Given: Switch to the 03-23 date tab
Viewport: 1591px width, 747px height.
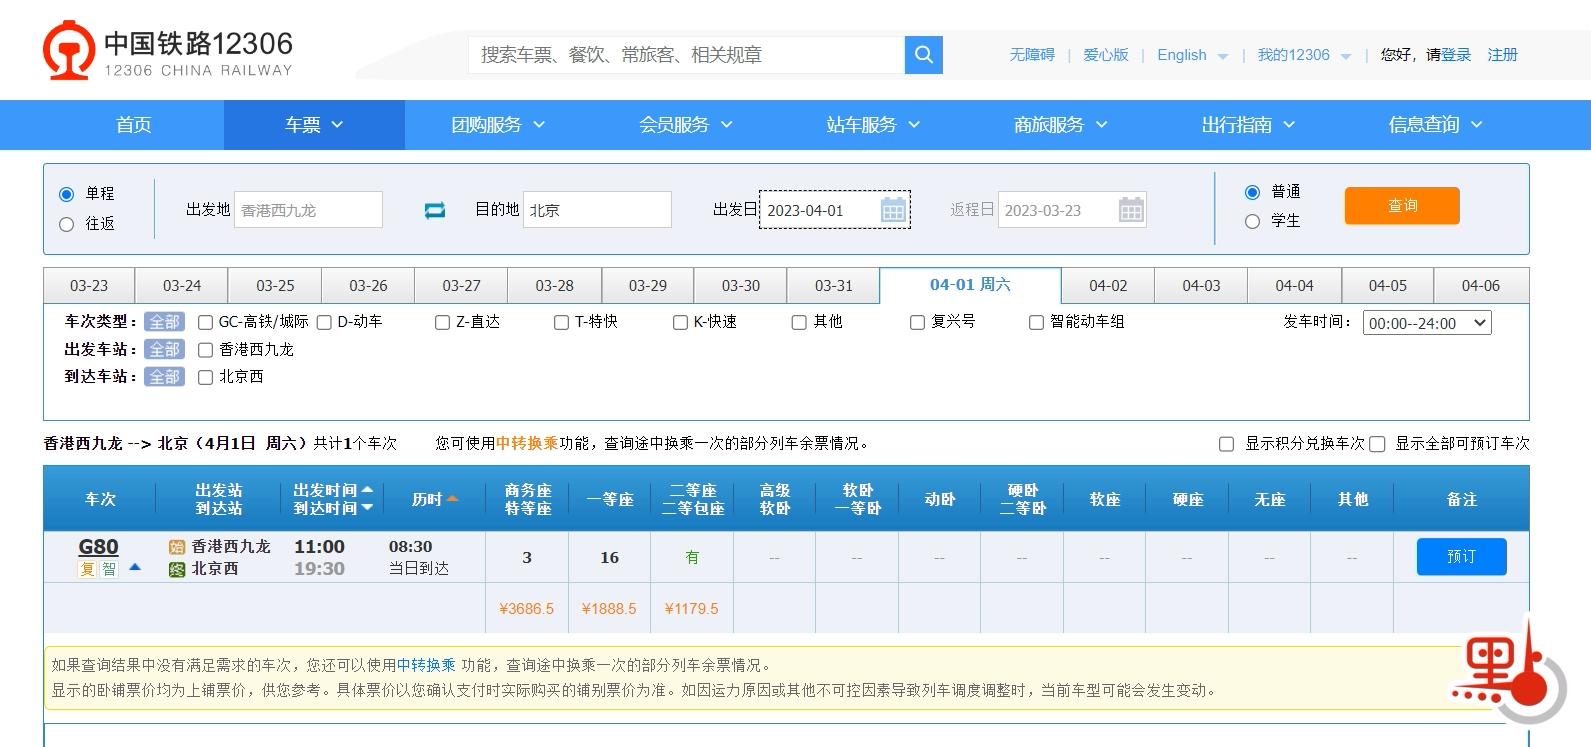Looking at the screenshot, I should coord(89,286).
